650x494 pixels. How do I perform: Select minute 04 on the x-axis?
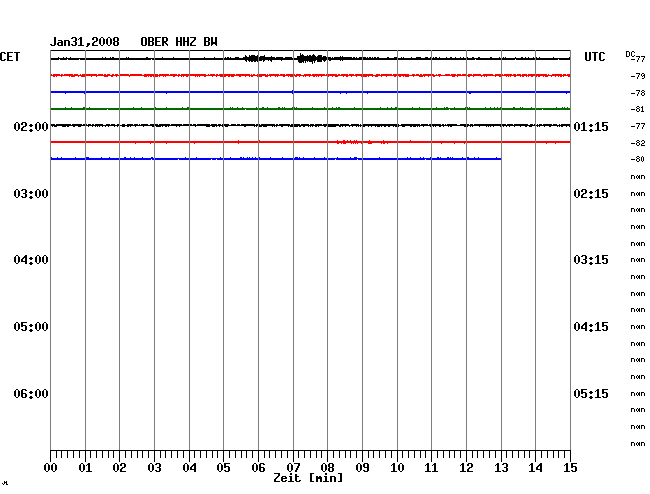pos(189,468)
